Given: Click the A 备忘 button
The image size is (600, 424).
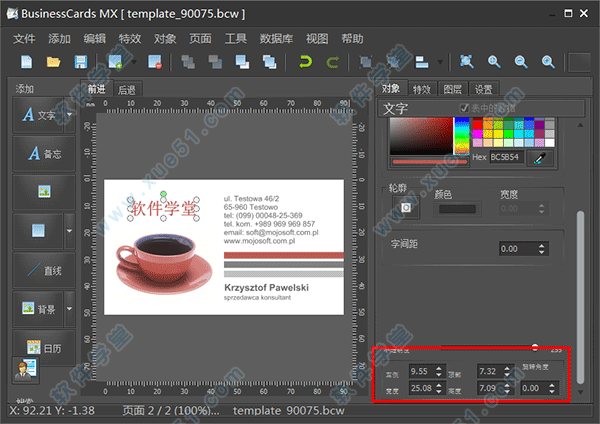Looking at the screenshot, I should pos(44,153).
